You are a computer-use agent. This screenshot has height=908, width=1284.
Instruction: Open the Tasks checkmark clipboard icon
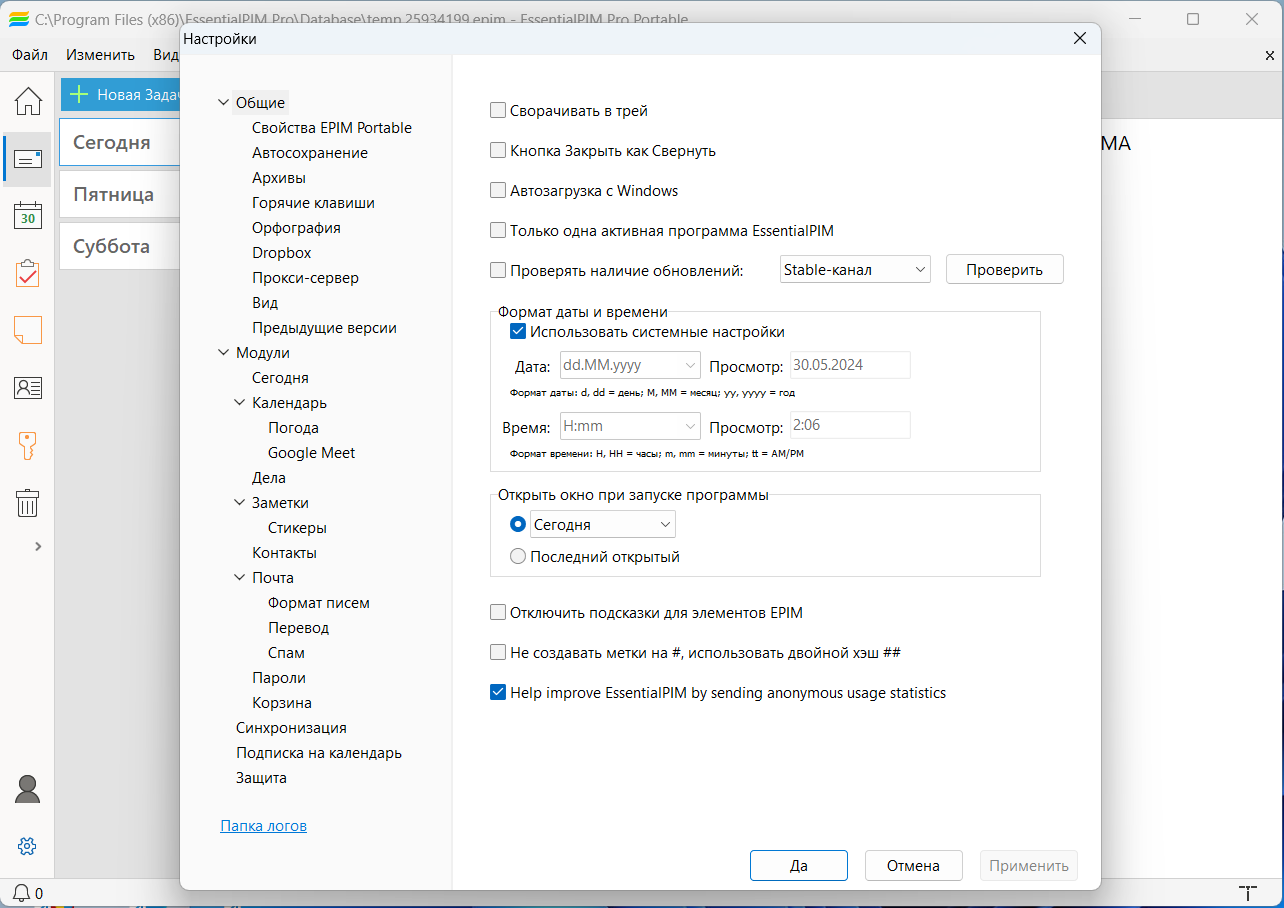click(x=28, y=273)
